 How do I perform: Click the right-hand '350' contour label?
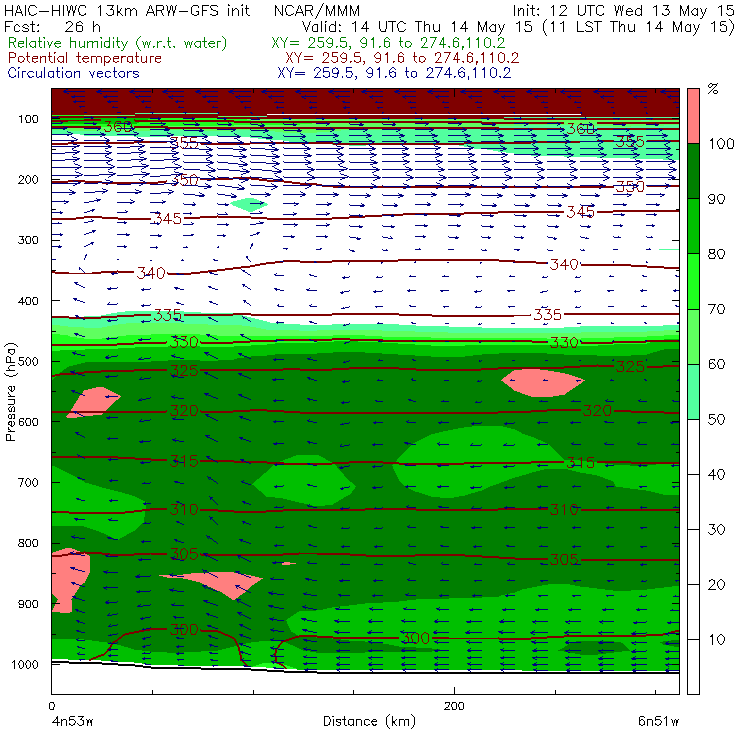630,187
